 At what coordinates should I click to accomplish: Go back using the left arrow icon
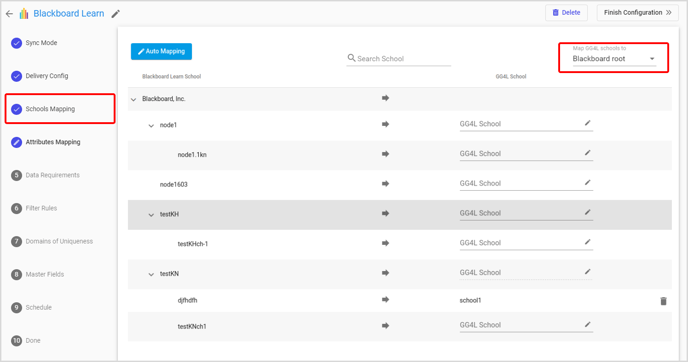[9, 14]
